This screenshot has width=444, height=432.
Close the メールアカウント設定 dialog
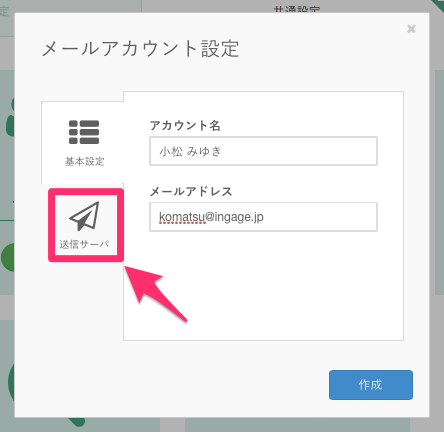[x=411, y=29]
